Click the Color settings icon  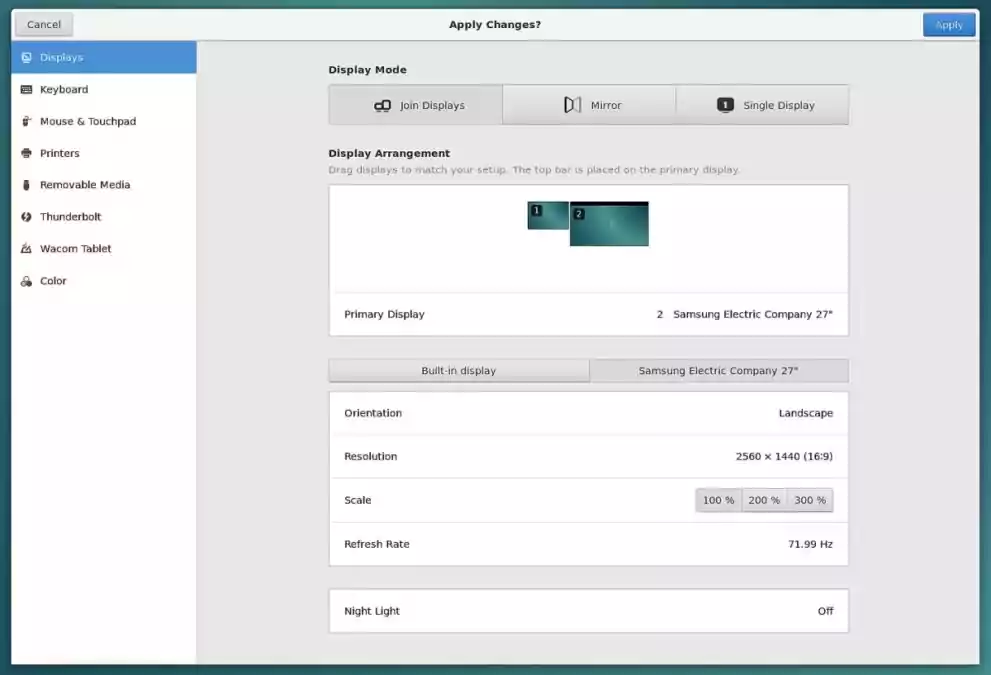(x=26, y=281)
